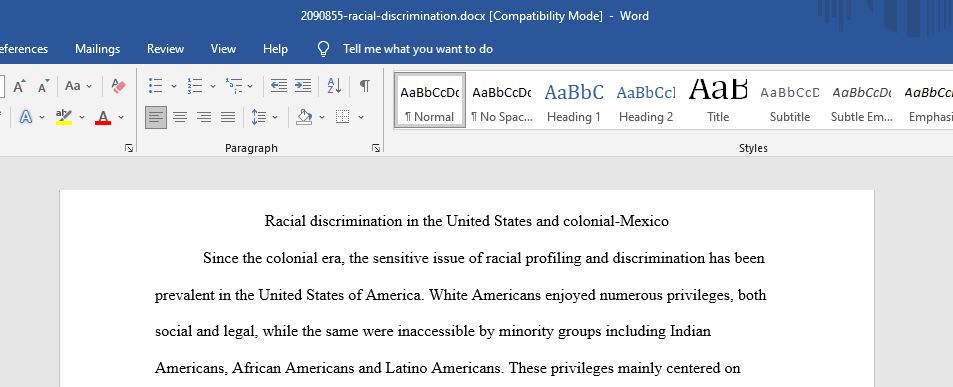Toggle justify alignment

pyautogui.click(x=228, y=117)
